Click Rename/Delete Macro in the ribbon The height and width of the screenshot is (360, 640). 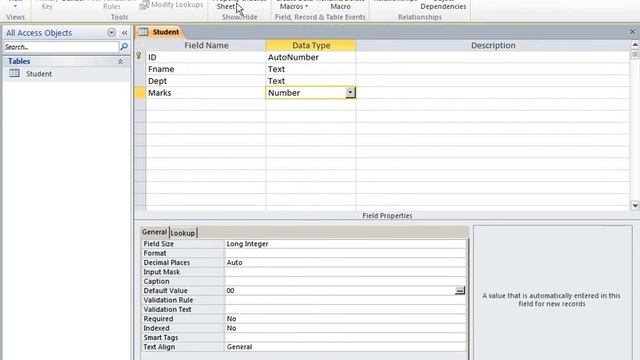pos(340,5)
